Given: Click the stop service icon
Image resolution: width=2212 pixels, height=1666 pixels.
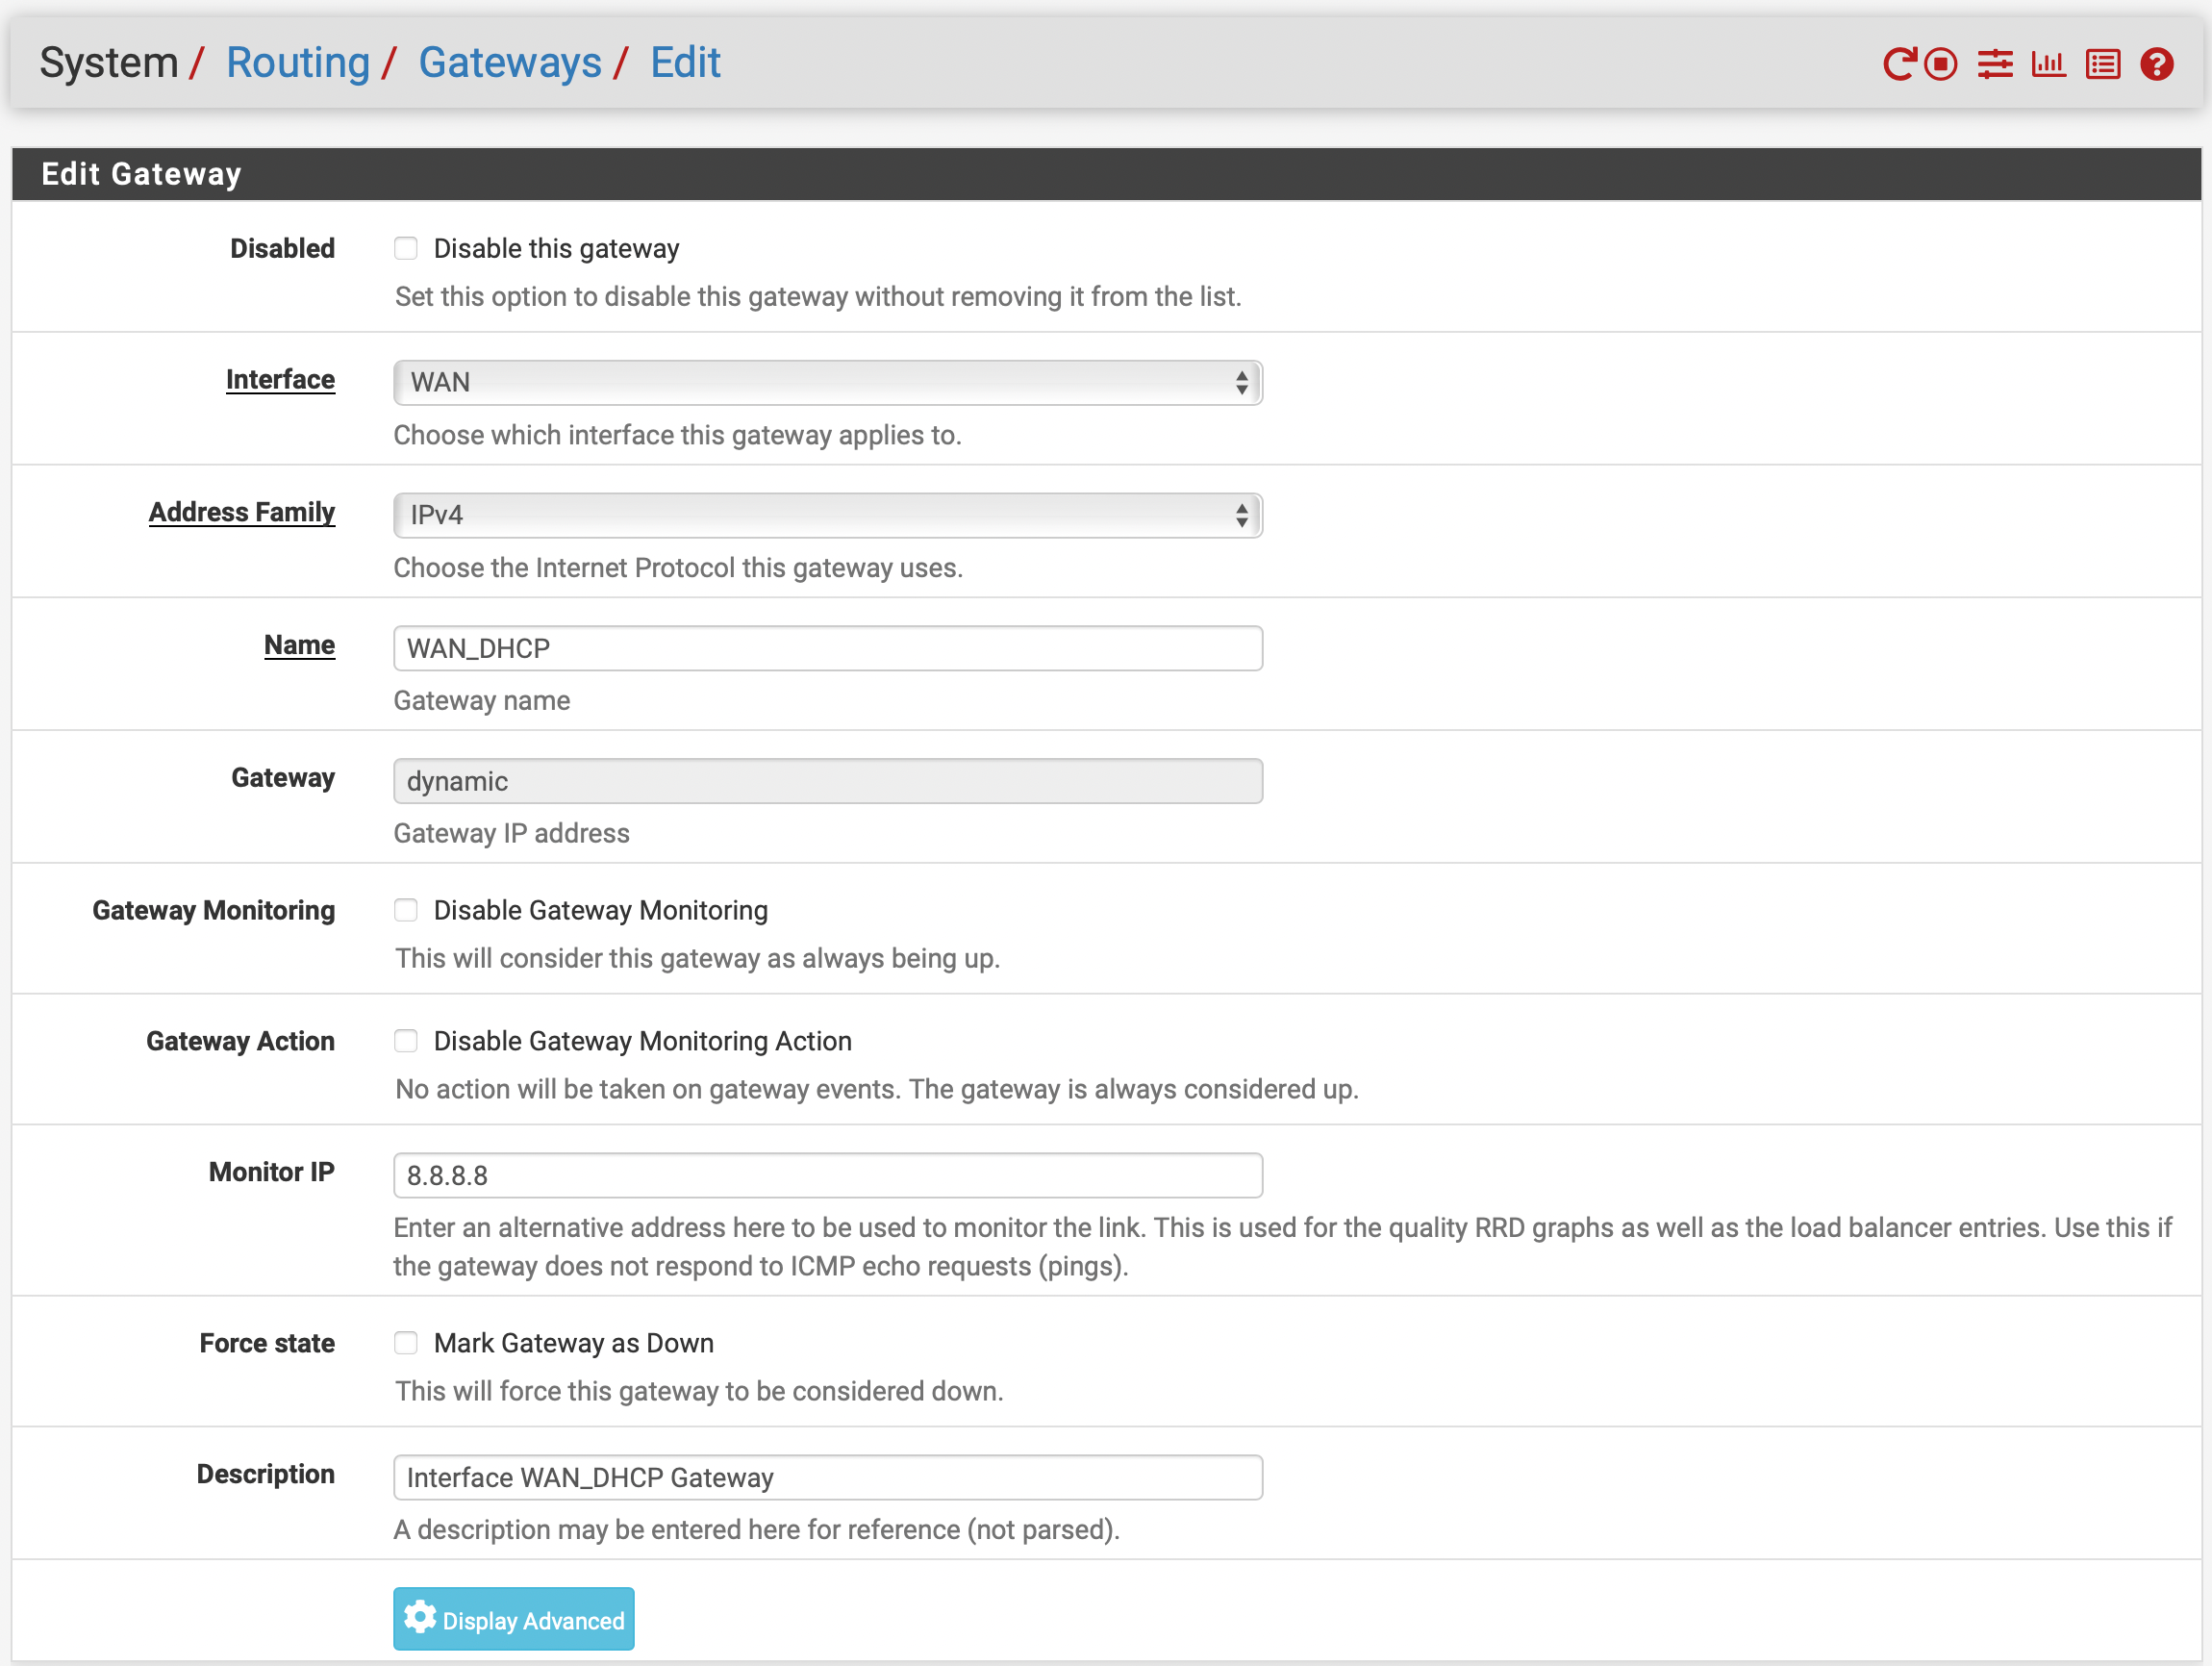Looking at the screenshot, I should (x=1941, y=64).
